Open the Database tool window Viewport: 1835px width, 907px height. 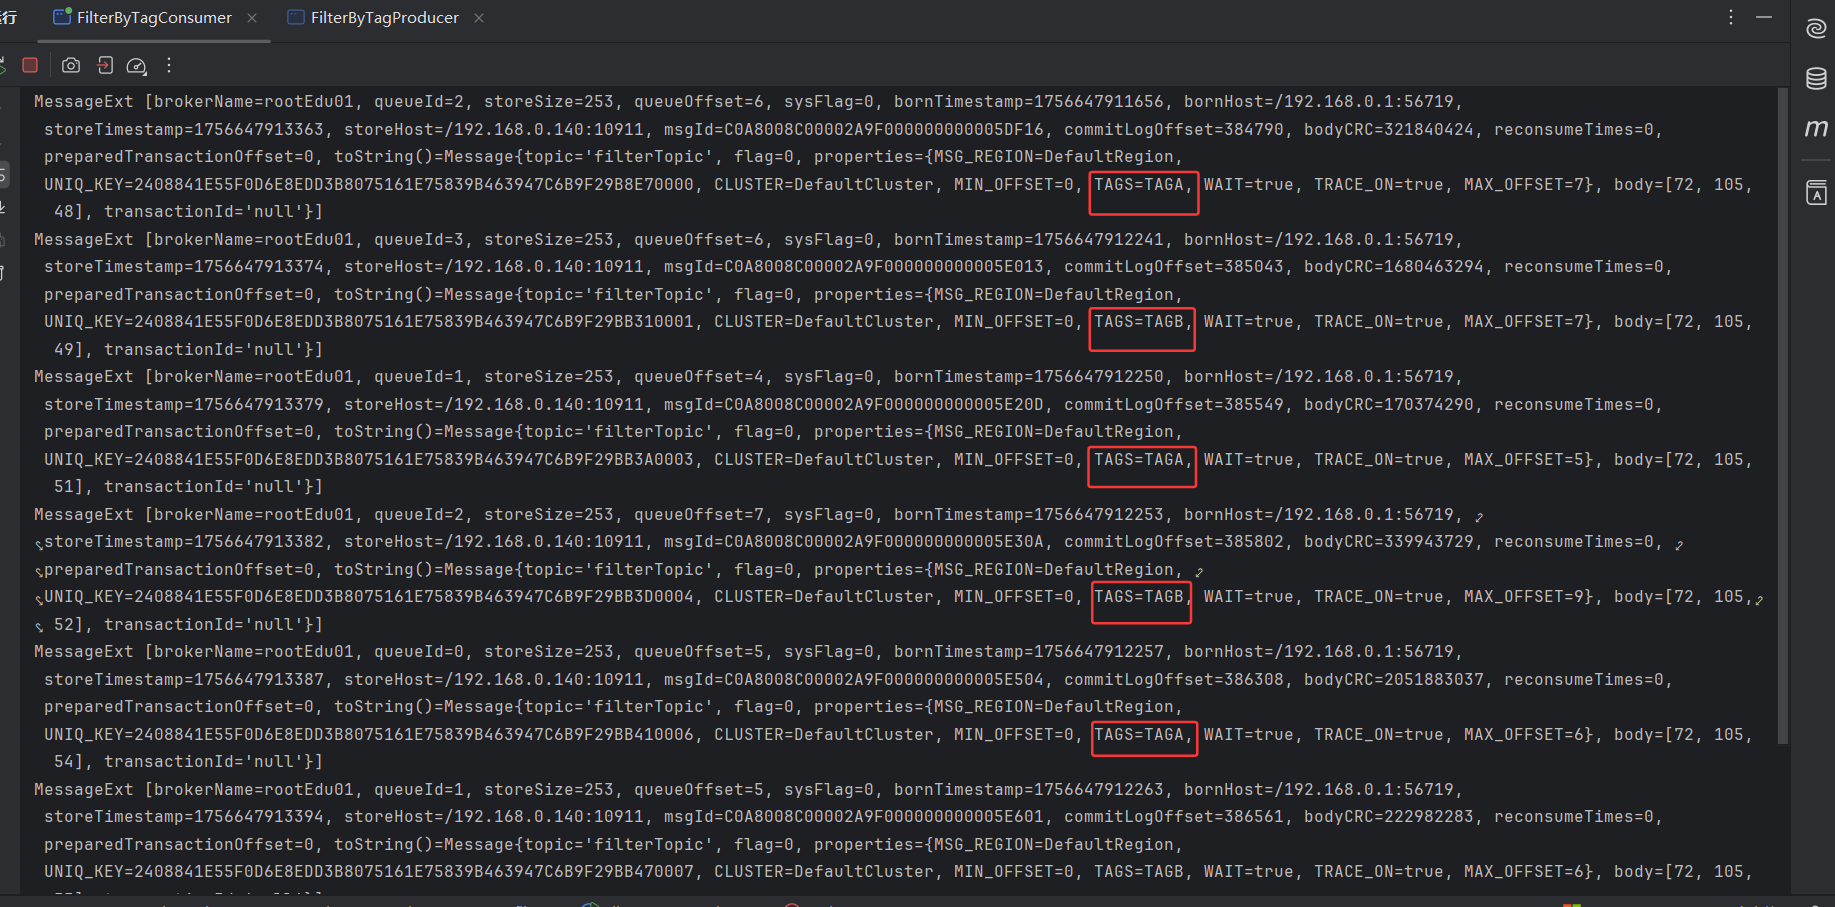click(1816, 79)
